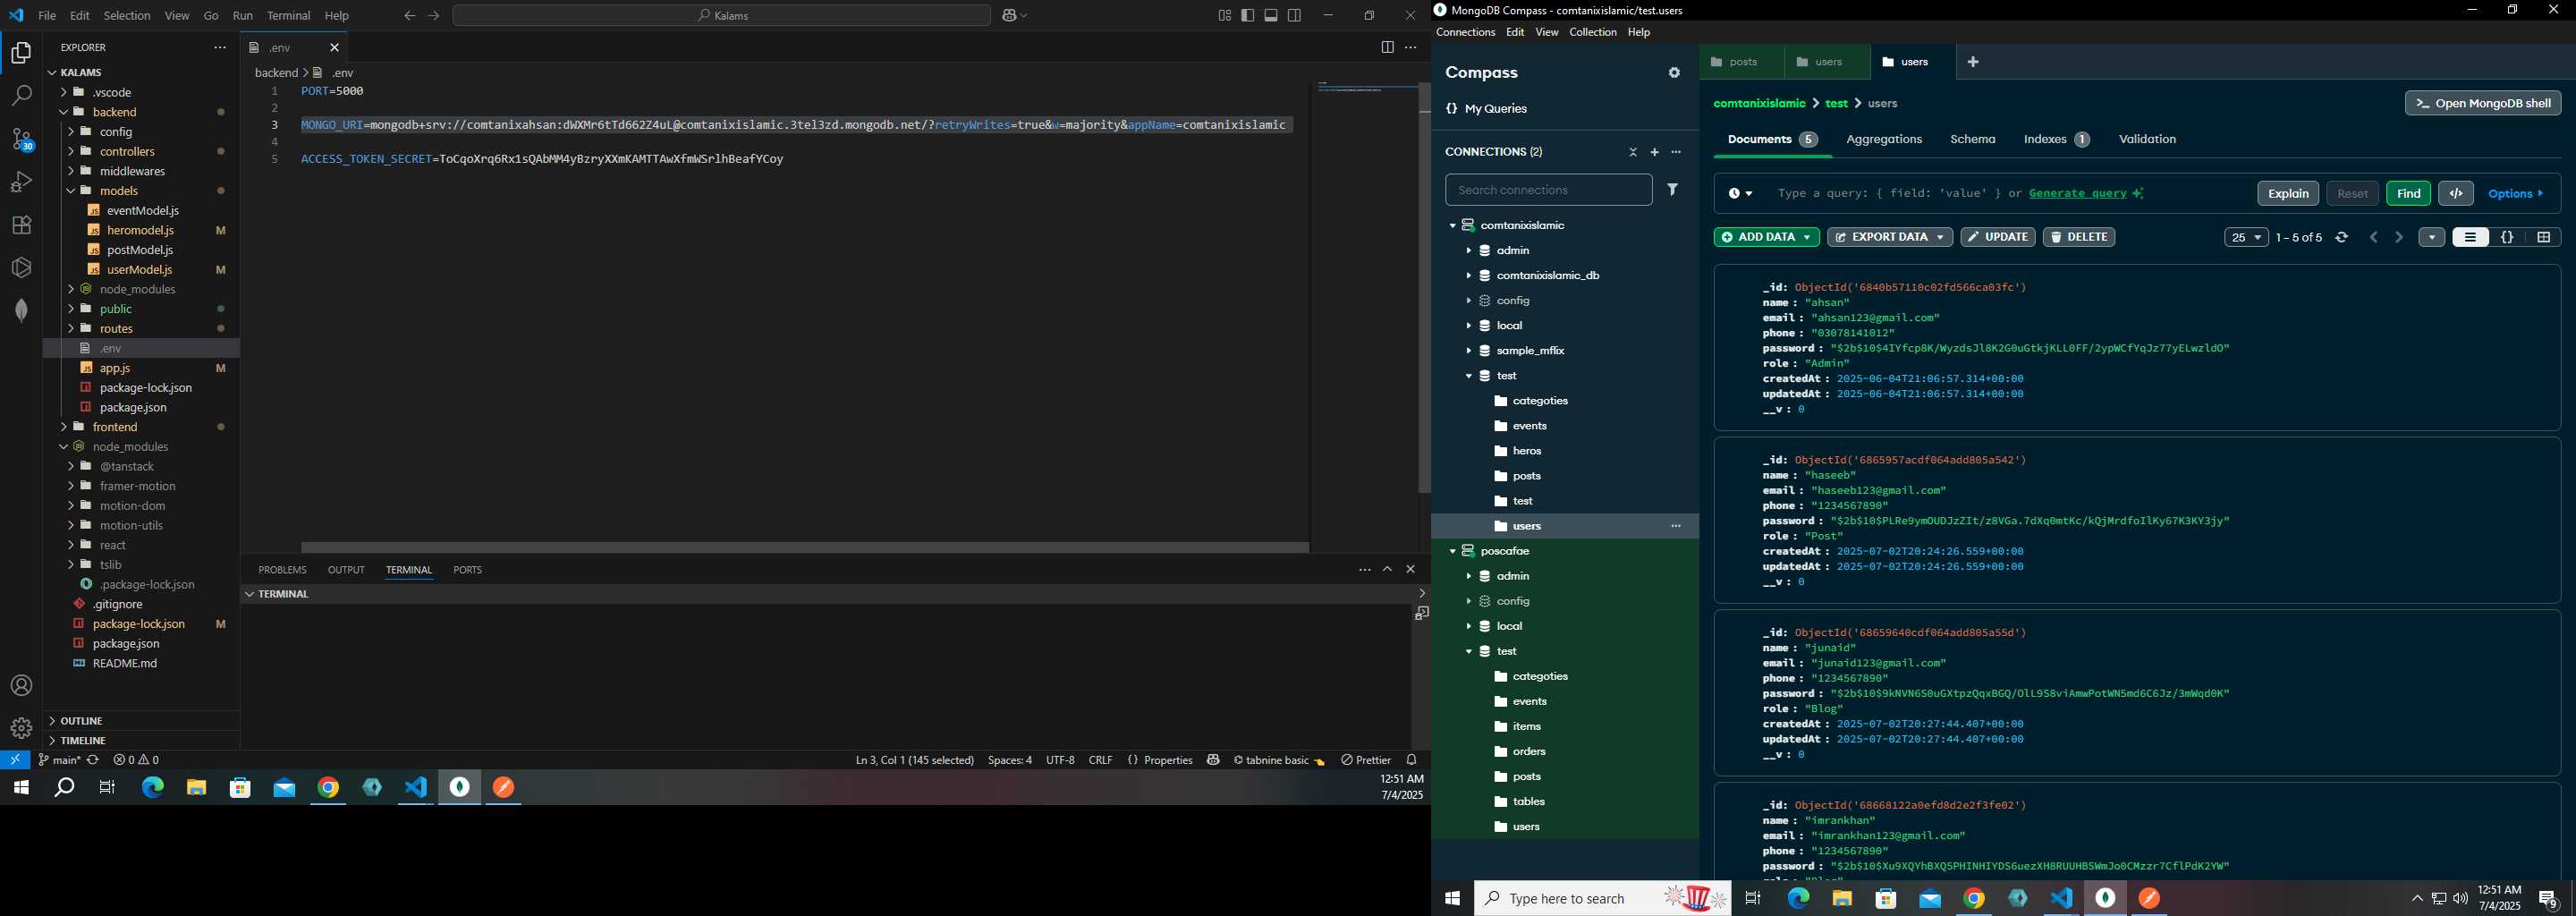Open Run and Debug view

[21, 182]
